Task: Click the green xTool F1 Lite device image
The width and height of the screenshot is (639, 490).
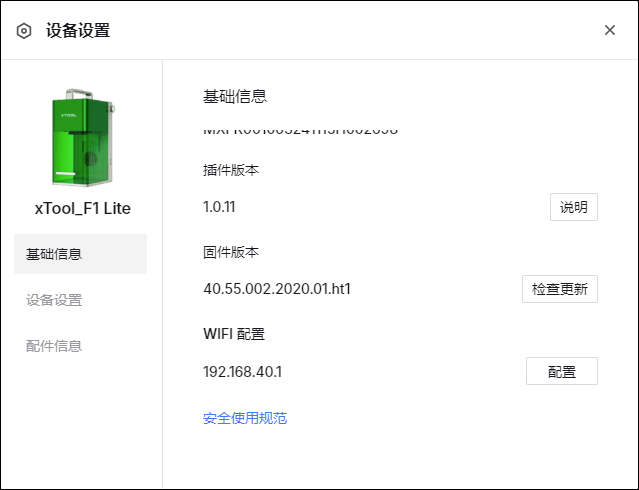Action: pyautogui.click(x=83, y=137)
